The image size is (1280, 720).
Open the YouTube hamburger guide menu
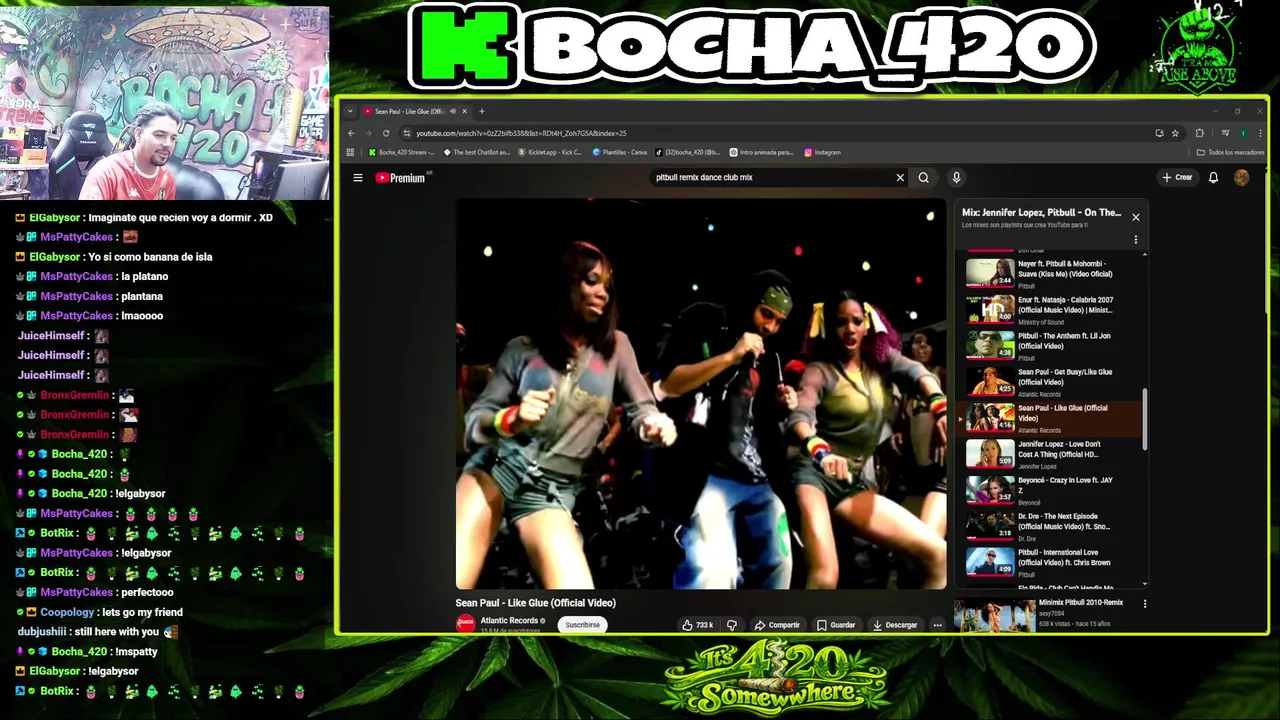click(x=358, y=178)
